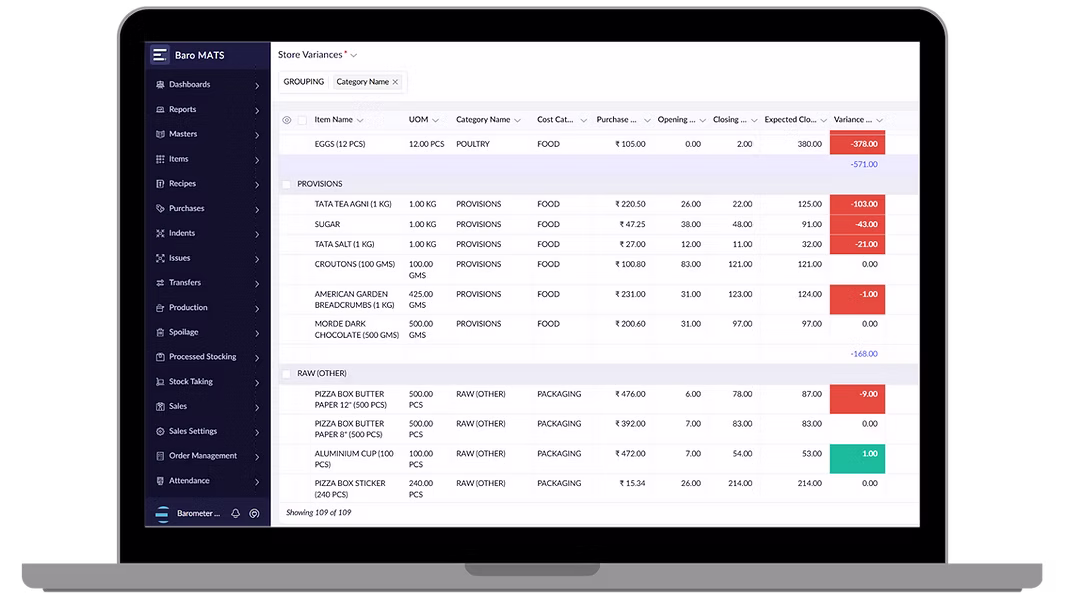1066x600 pixels.
Task: Click the Spoilage bin icon
Action: tap(160, 332)
